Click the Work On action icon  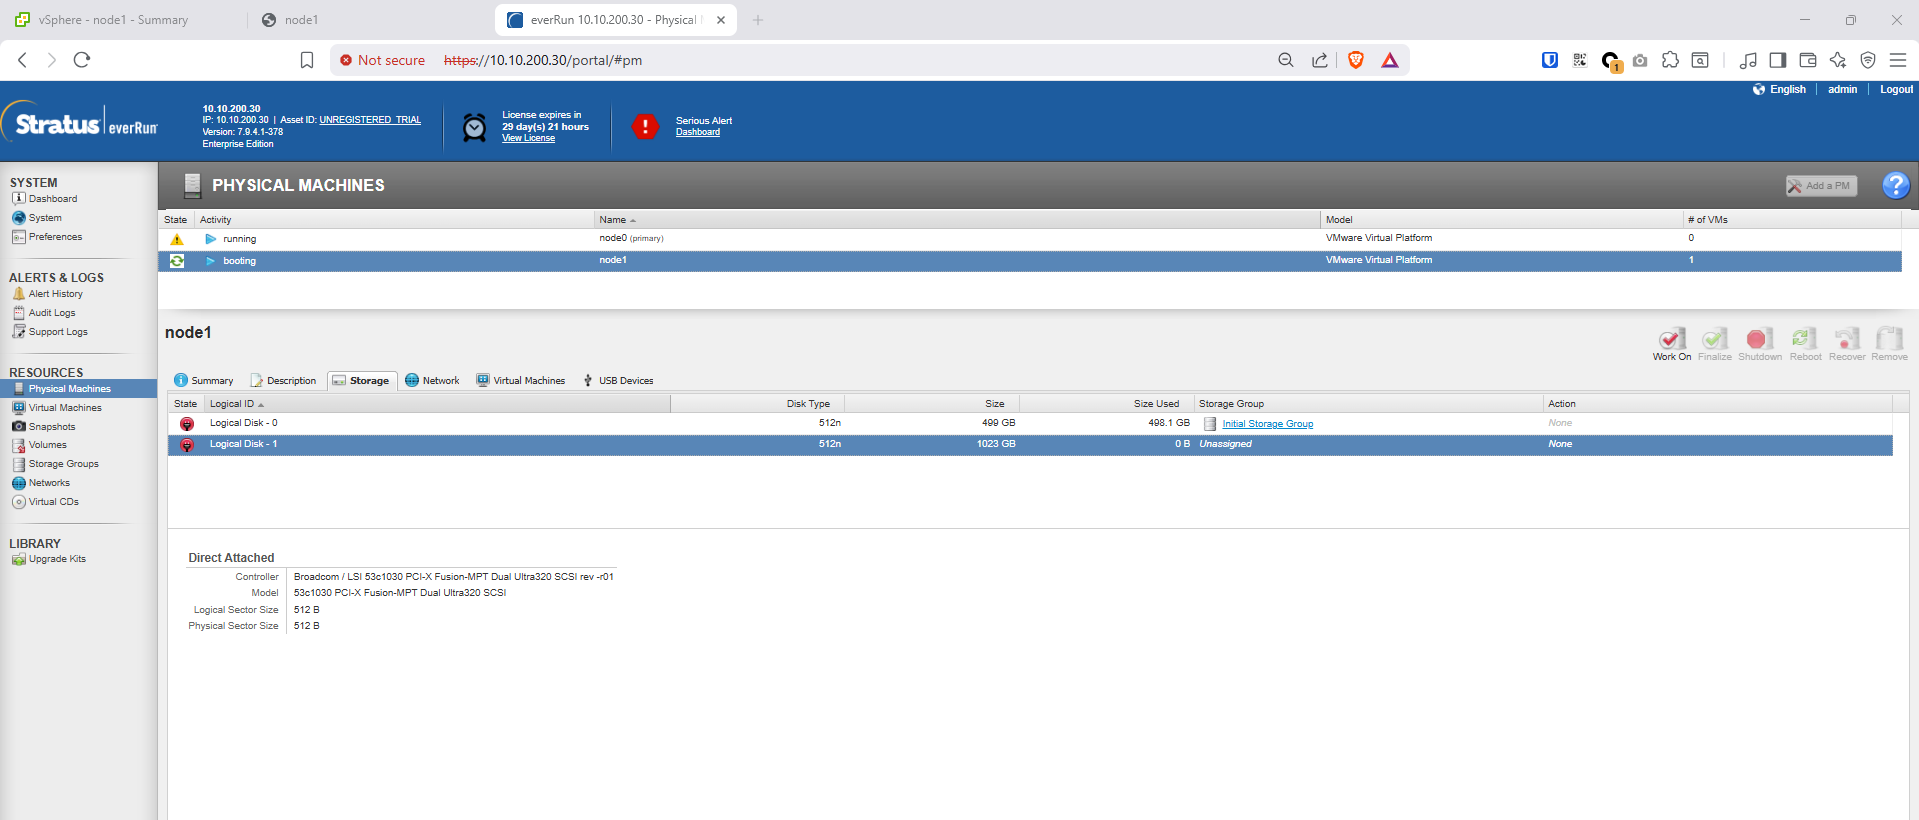1671,340
